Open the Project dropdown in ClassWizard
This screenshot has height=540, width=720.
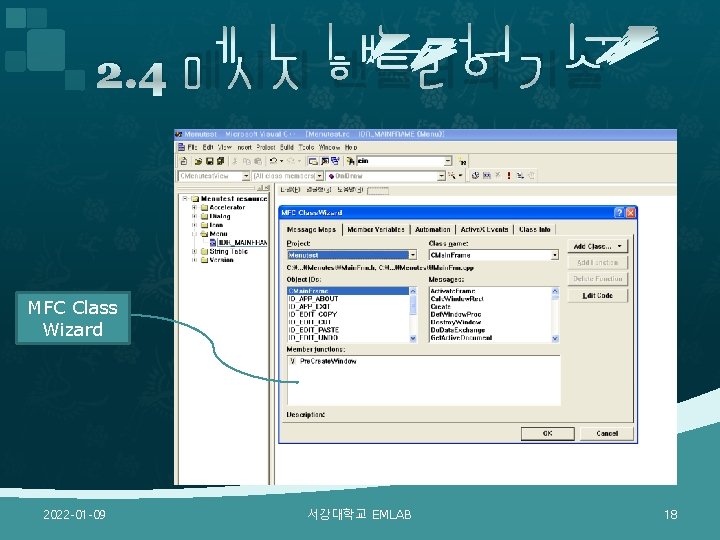[x=412, y=255]
